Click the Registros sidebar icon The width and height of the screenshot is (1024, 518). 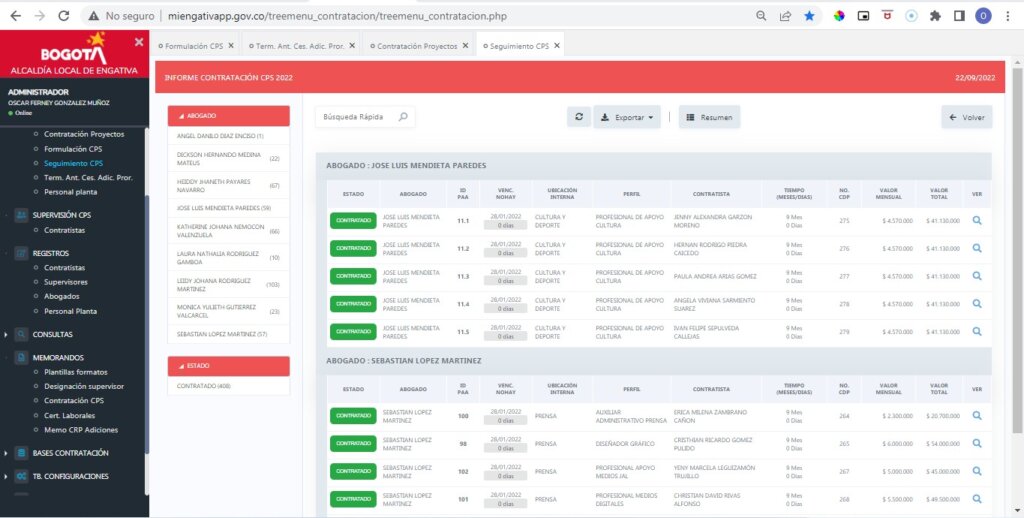tap(22, 253)
